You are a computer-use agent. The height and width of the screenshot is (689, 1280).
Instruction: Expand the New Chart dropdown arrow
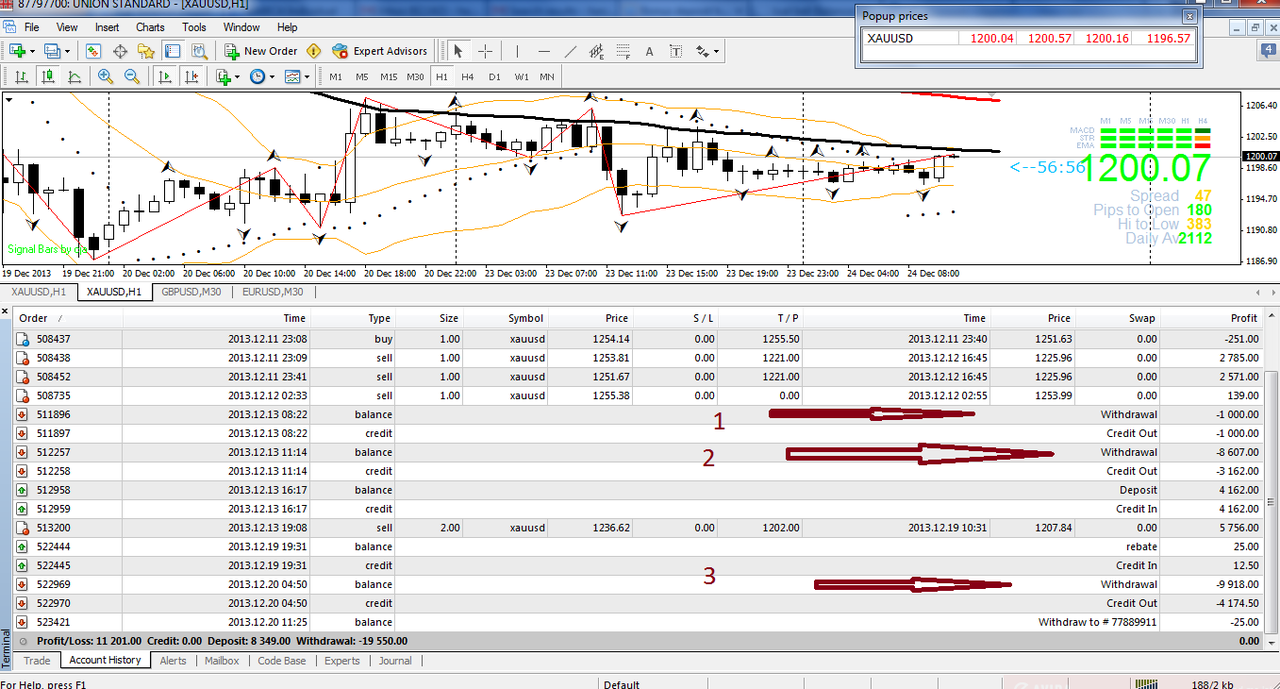pyautogui.click(x=32, y=51)
